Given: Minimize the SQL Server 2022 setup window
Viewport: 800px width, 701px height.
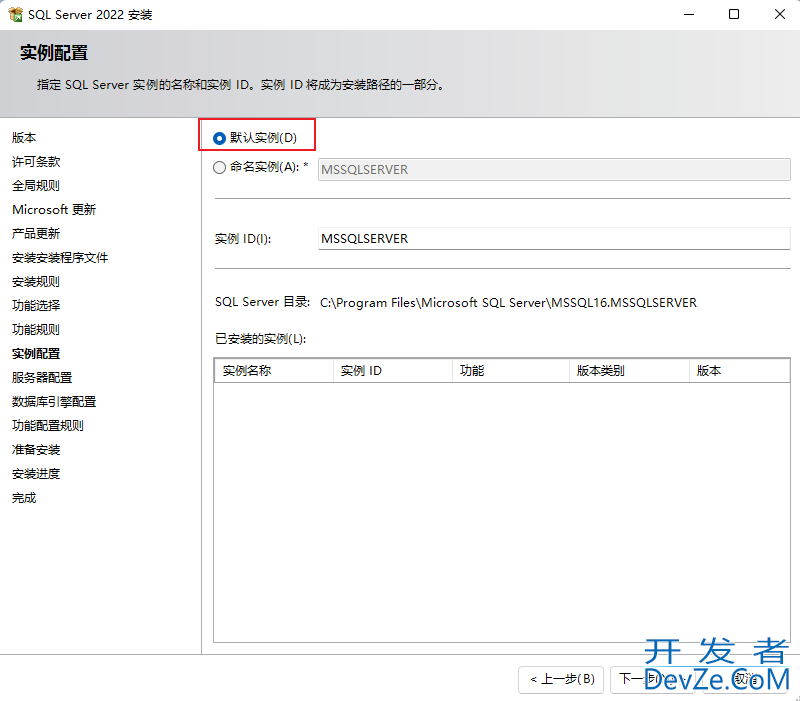Looking at the screenshot, I should coord(689,14).
